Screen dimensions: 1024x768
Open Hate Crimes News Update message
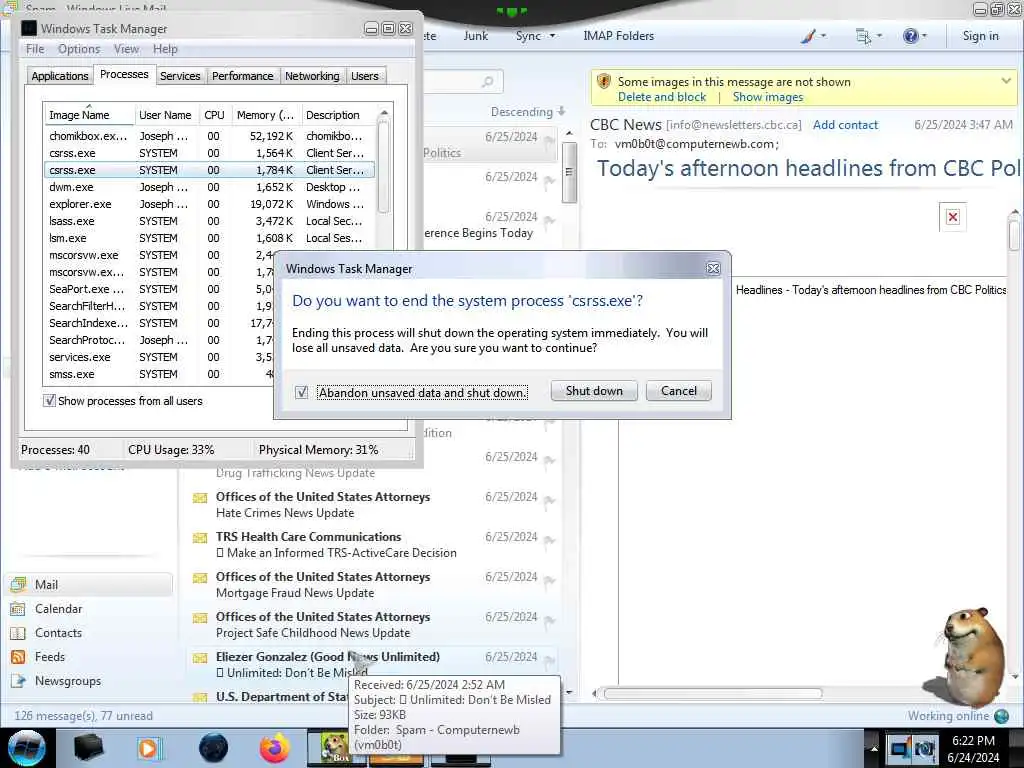point(372,505)
